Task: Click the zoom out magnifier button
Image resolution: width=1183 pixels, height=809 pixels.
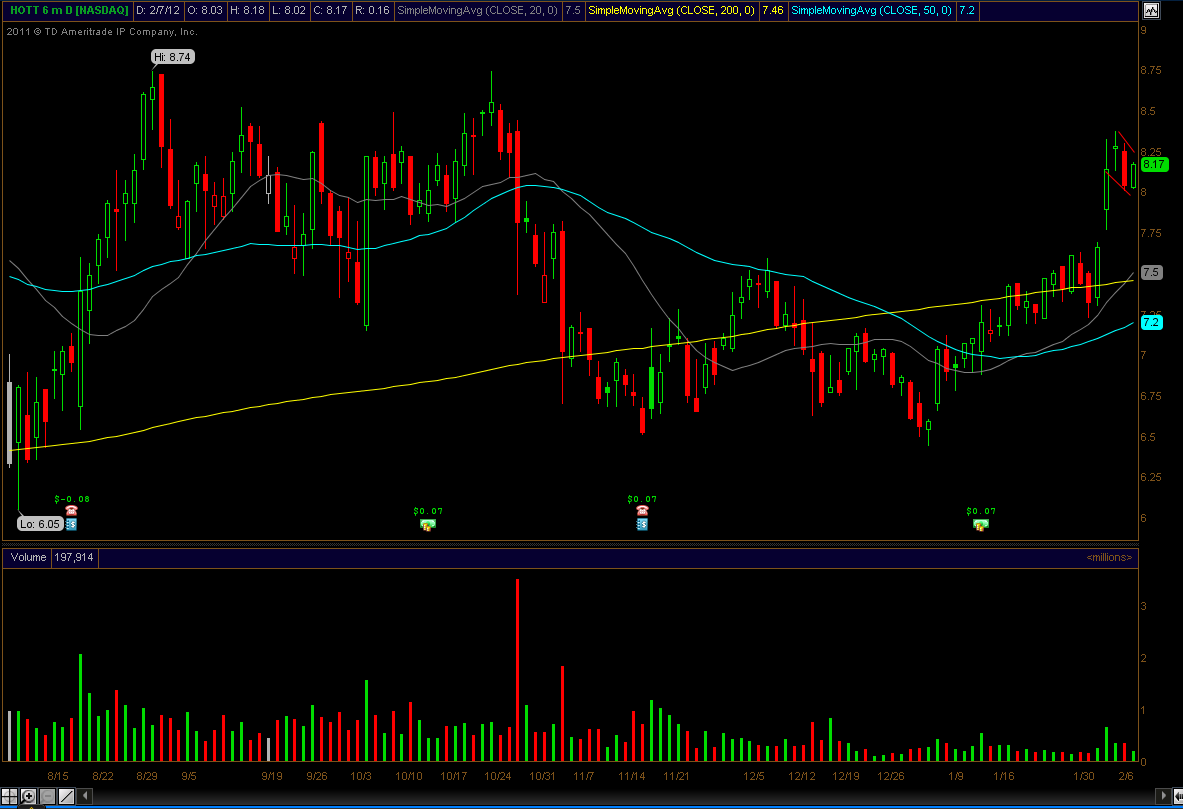Action: (x=47, y=796)
